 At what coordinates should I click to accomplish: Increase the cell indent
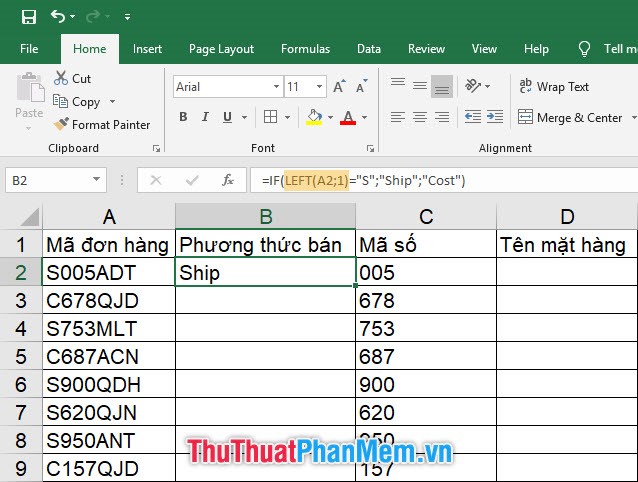(495, 117)
